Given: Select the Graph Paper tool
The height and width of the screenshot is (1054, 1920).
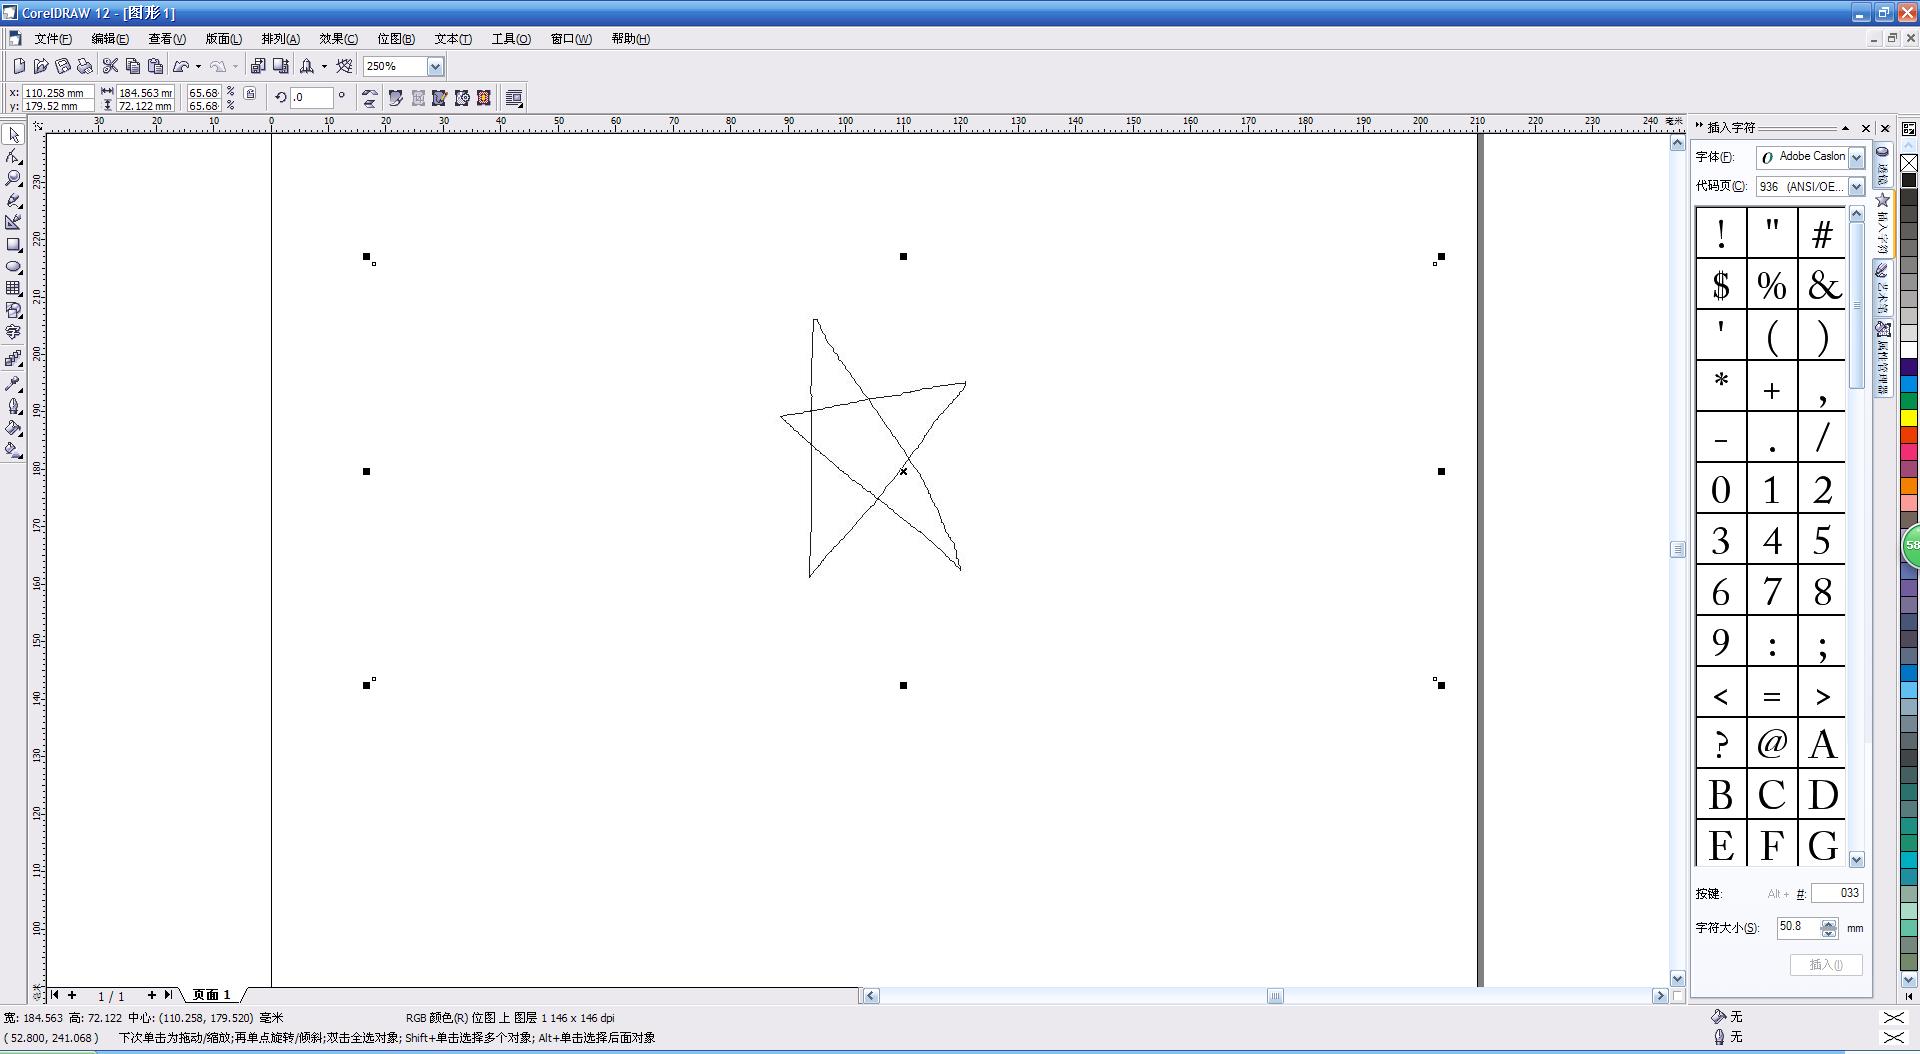Looking at the screenshot, I should coord(13,289).
